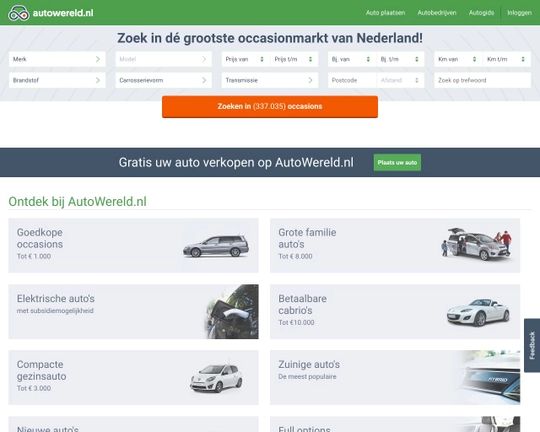This screenshot has width=540, height=432.
Task: Expand the Carrosserievorm selector
Action: [x=163, y=80]
